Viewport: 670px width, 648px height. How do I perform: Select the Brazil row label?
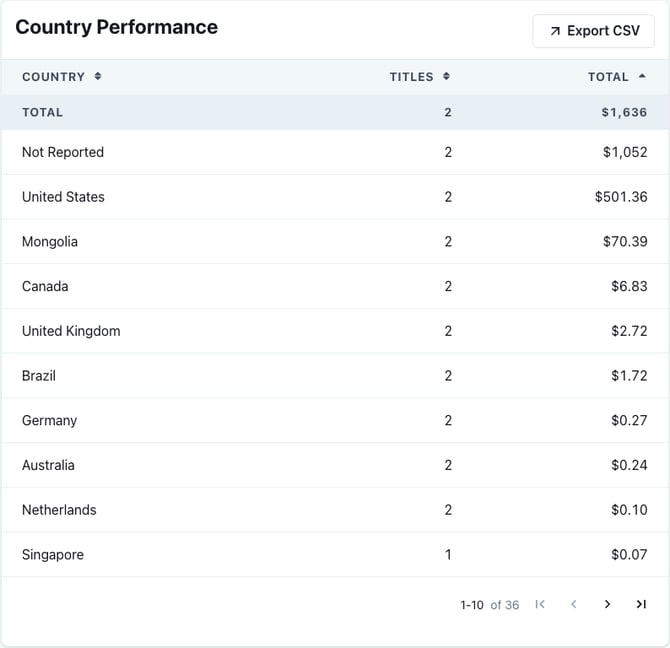coord(39,376)
